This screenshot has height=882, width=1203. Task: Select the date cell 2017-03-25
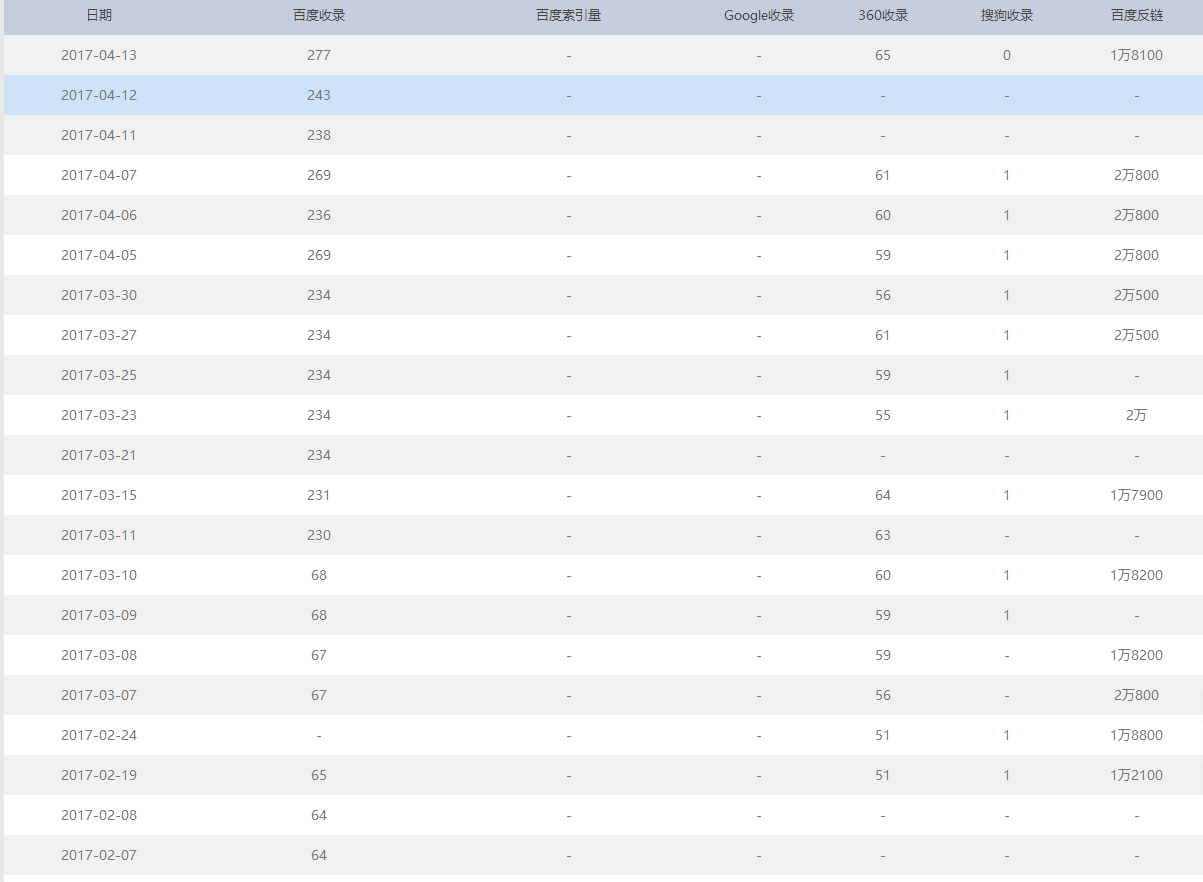[99, 375]
